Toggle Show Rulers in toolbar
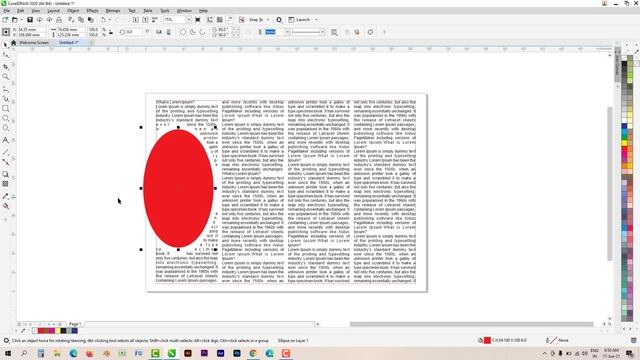 210,20
